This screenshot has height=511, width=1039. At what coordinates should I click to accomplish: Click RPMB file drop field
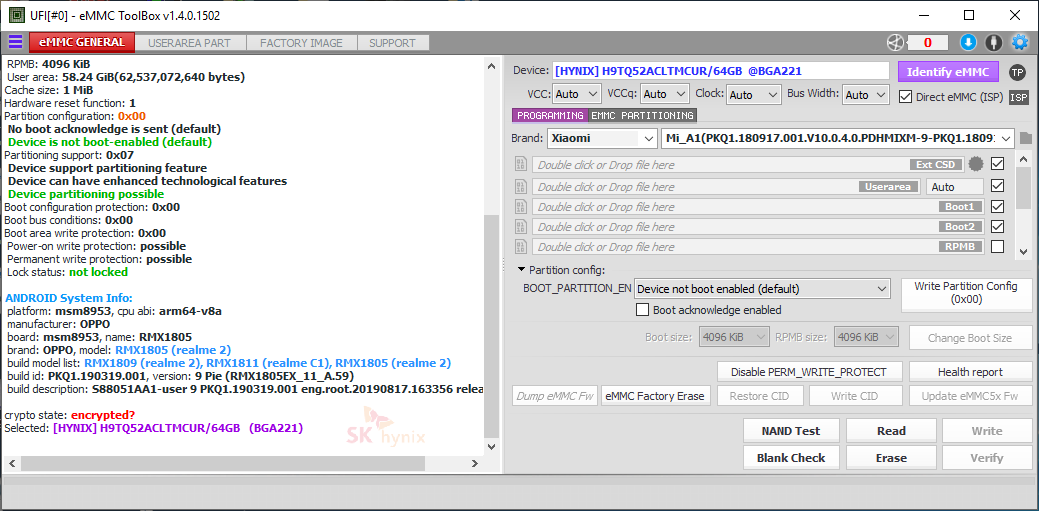click(757, 247)
